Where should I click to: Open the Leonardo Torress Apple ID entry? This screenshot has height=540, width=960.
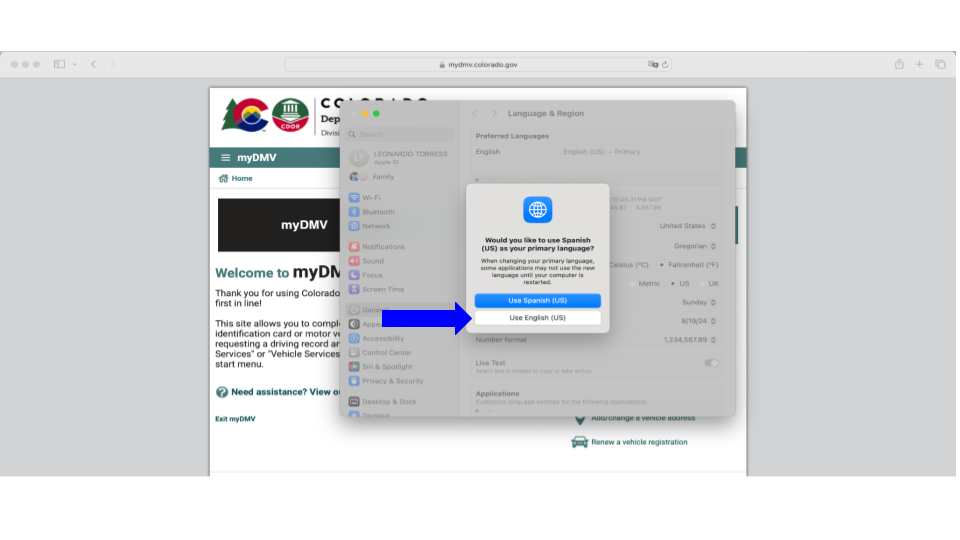(399, 157)
